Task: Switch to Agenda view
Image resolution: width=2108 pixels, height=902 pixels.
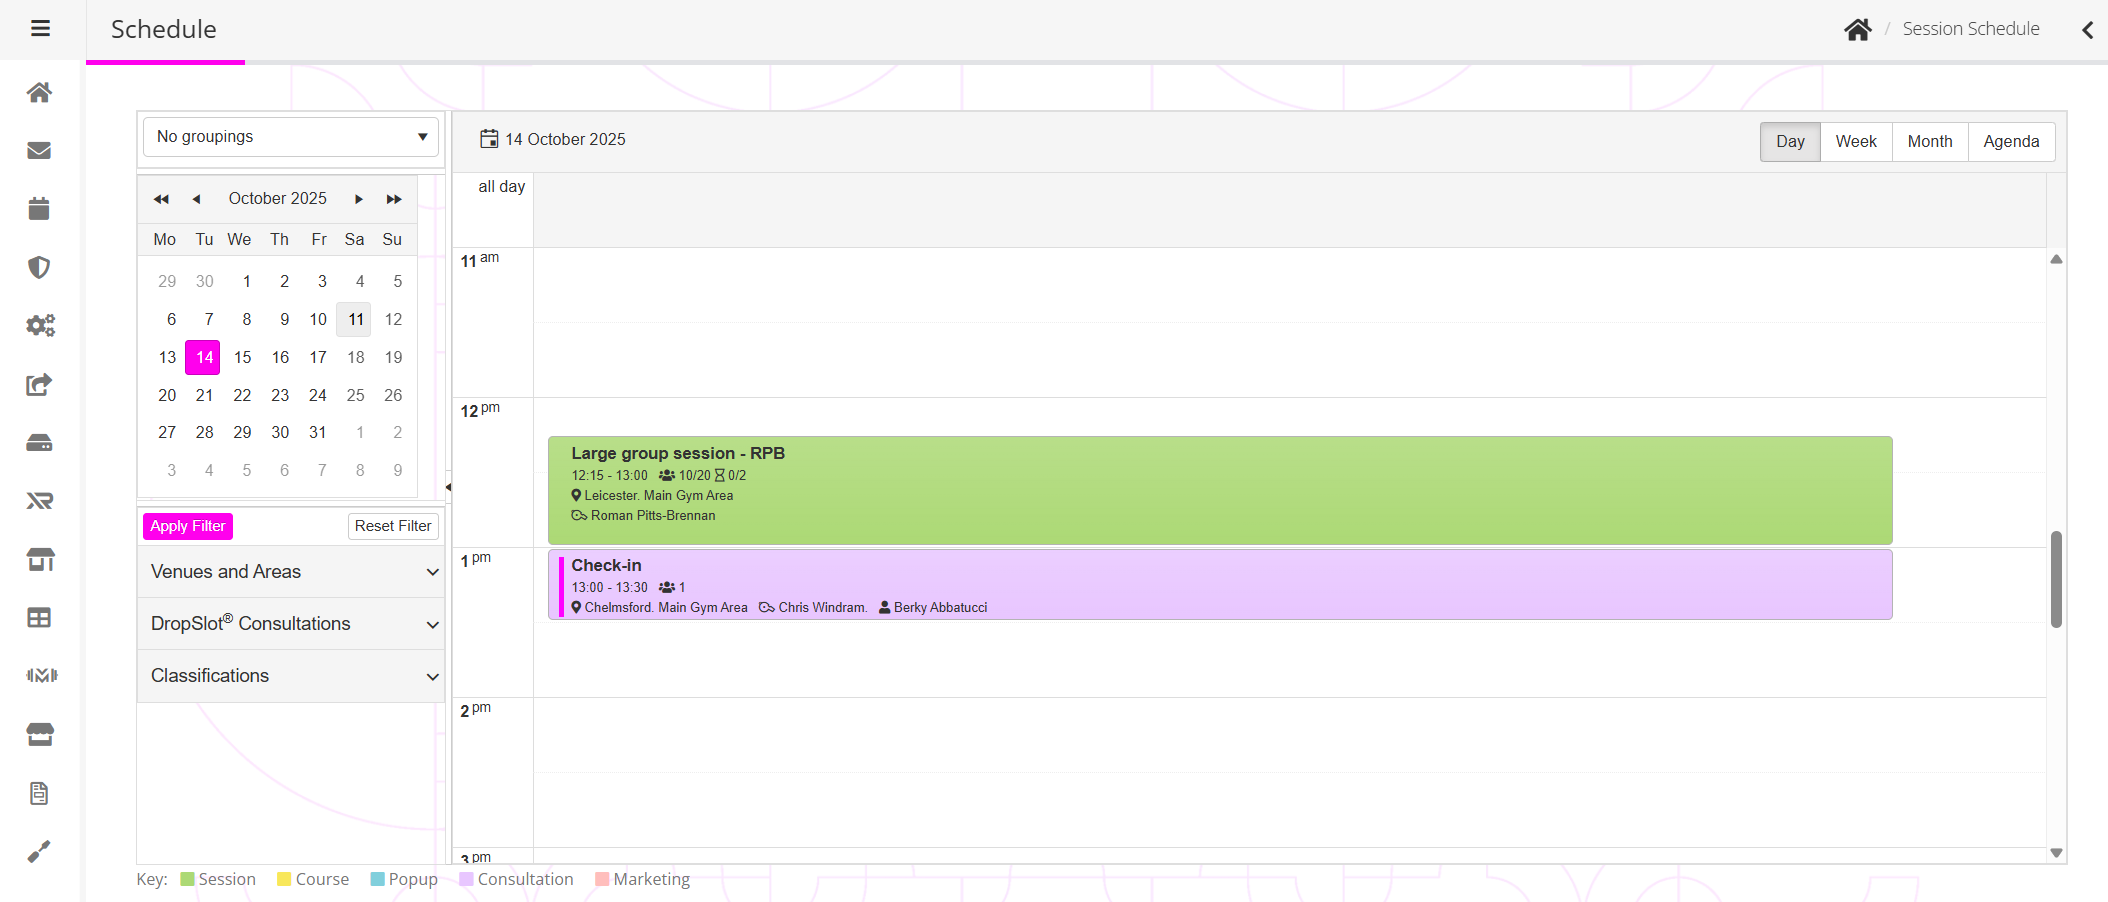Action: point(2010,142)
